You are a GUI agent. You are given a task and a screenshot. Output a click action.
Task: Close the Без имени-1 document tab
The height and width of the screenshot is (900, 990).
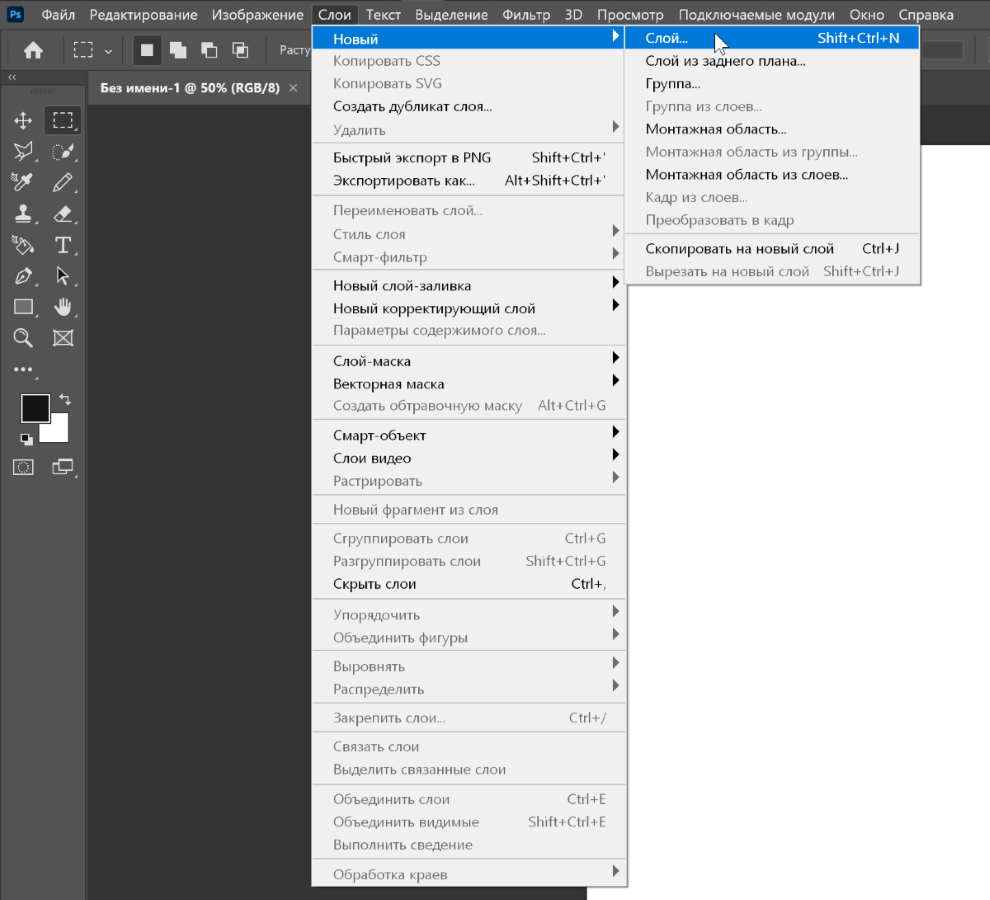tap(293, 88)
